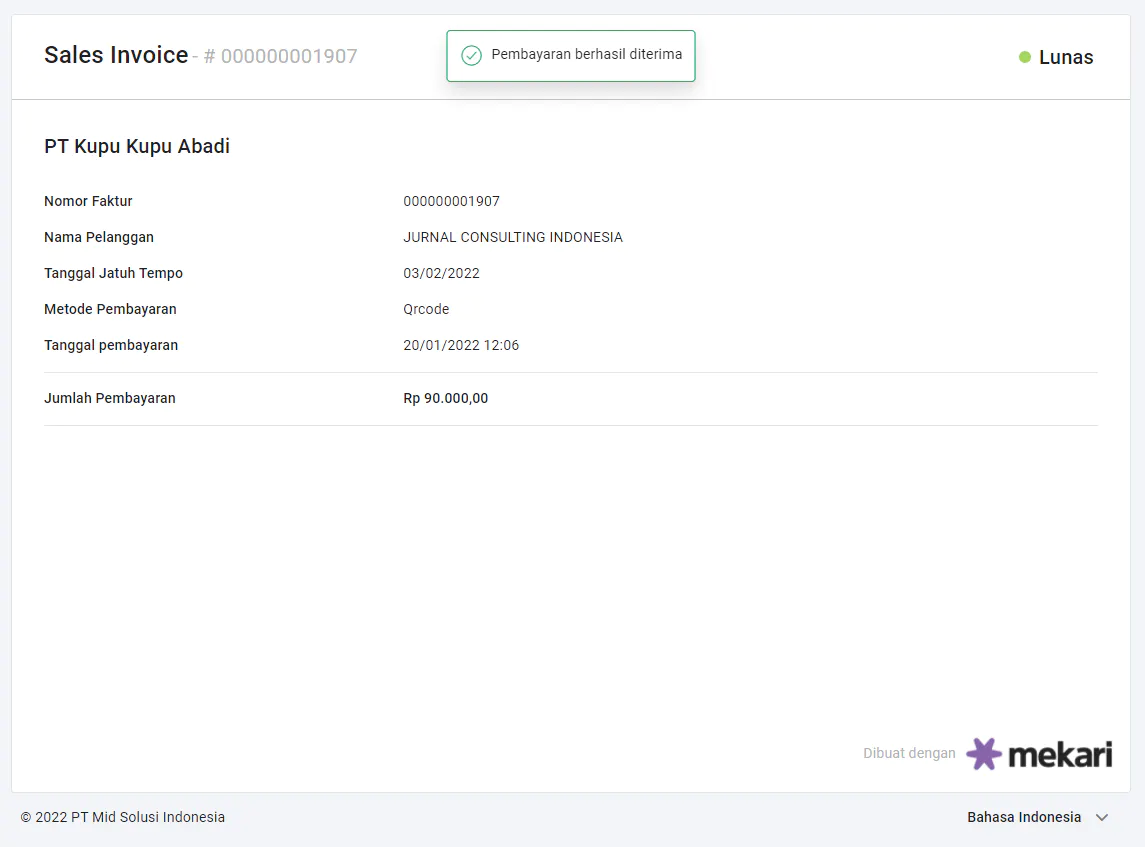This screenshot has height=847, width=1145.
Task: Click customer name JURNAL CONSULTING INDONESIA
Action: [513, 237]
